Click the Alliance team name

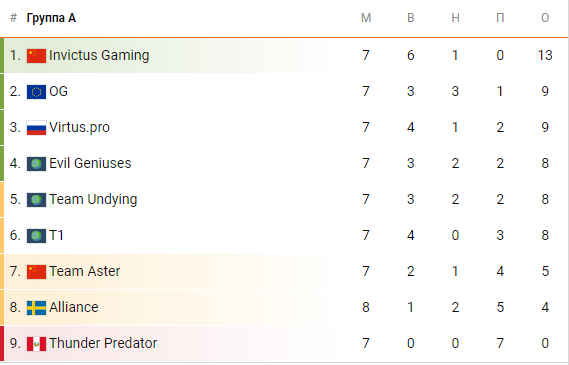tap(74, 307)
